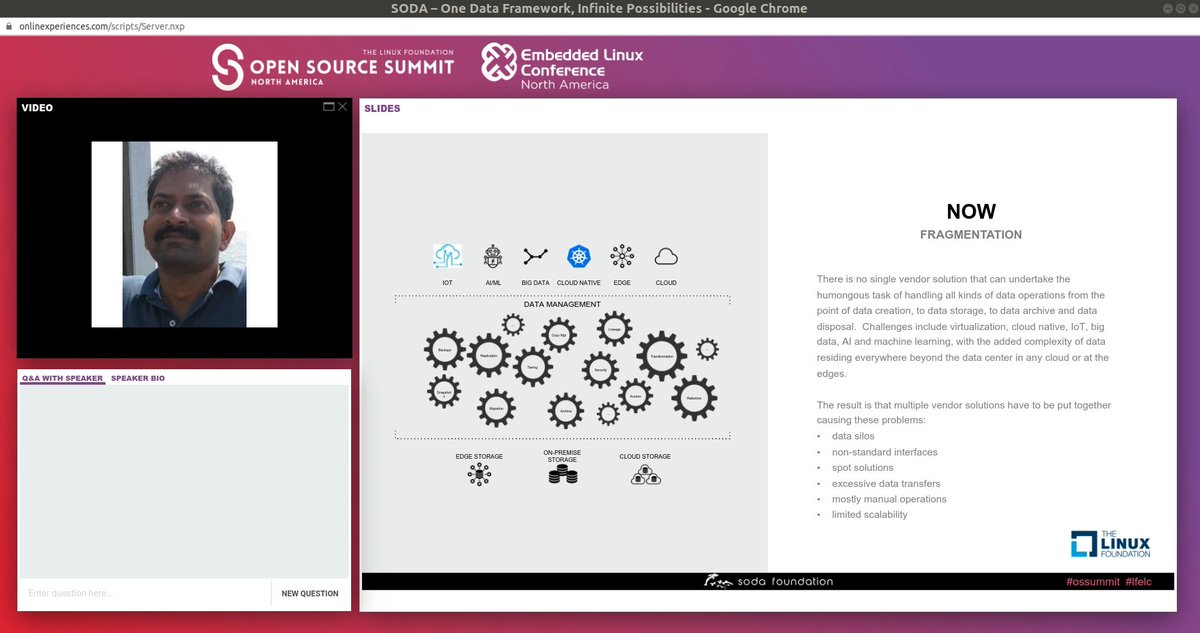Click the Chrome window title bar text
The width and height of the screenshot is (1200, 633).
599,8
